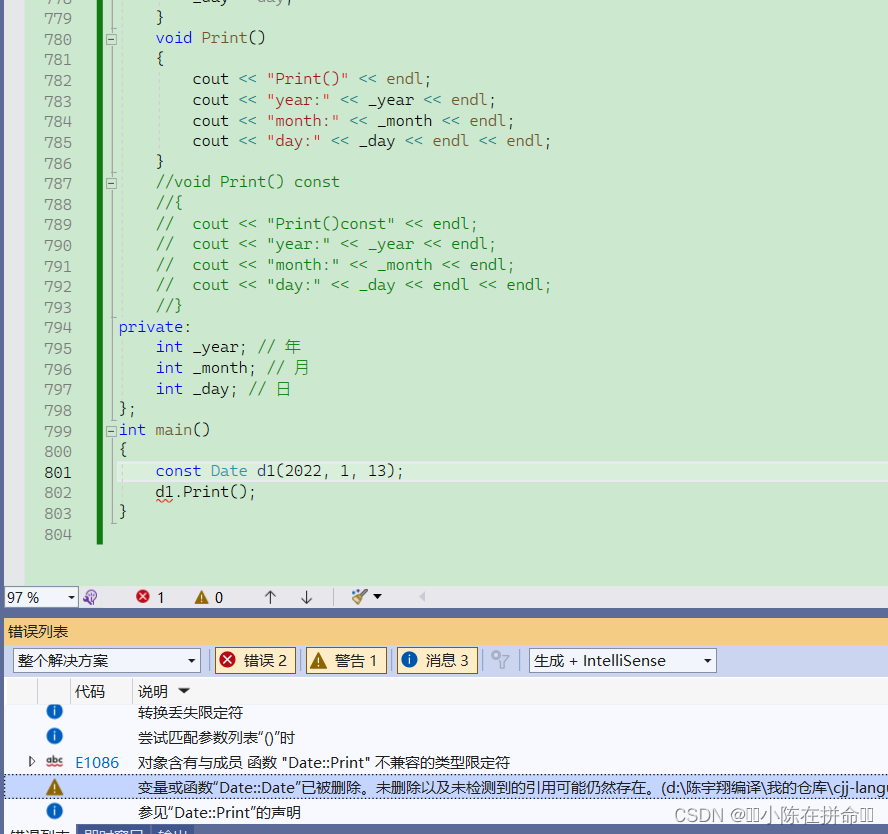
Task: Open the 说明 column filter arrow
Action: (184, 691)
